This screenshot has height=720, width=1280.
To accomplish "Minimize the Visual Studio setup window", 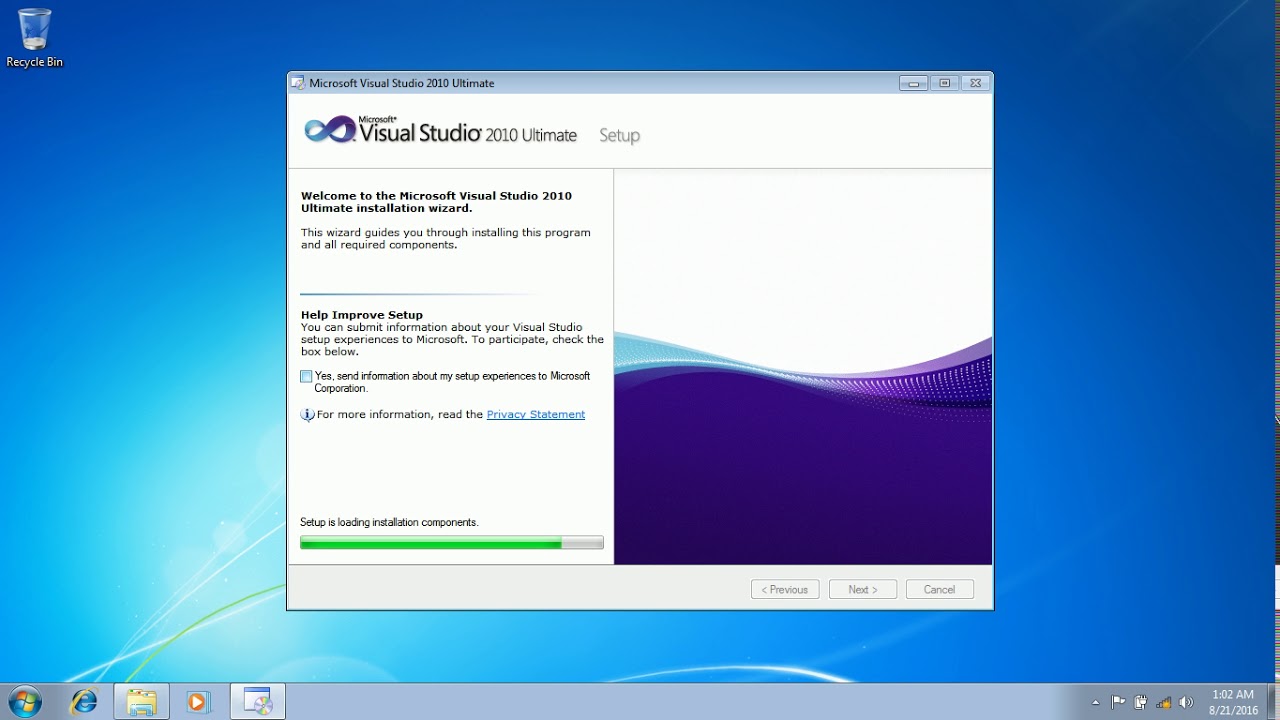I will click(x=913, y=83).
